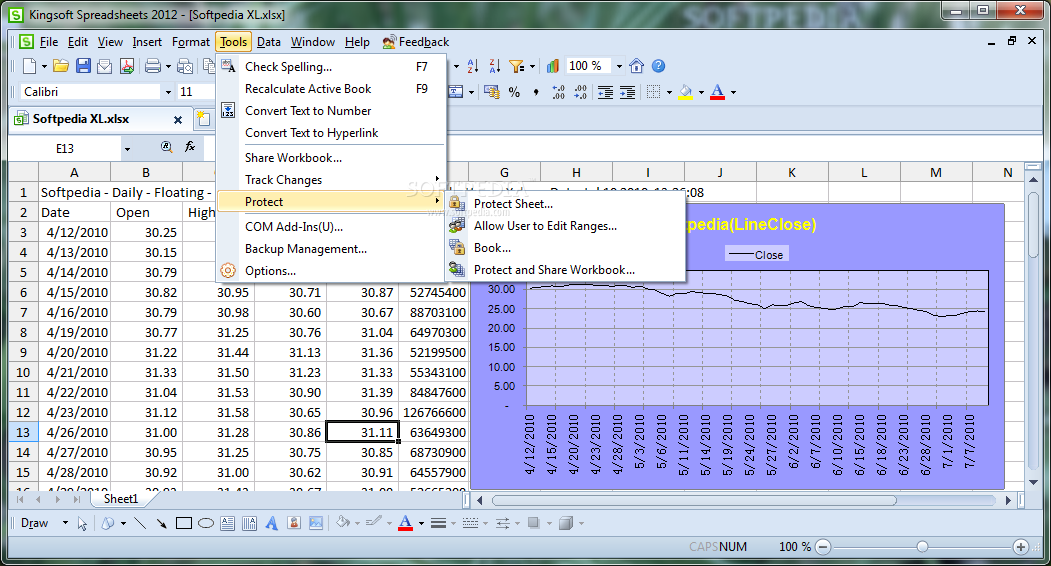This screenshot has height=566, width=1051.
Task: Apply the percent style format
Action: (x=514, y=92)
